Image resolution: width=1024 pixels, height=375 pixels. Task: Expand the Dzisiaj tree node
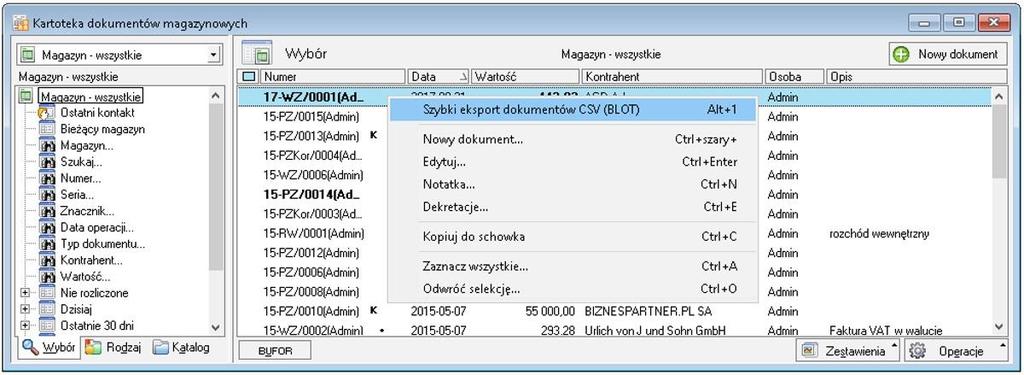(x=25, y=309)
